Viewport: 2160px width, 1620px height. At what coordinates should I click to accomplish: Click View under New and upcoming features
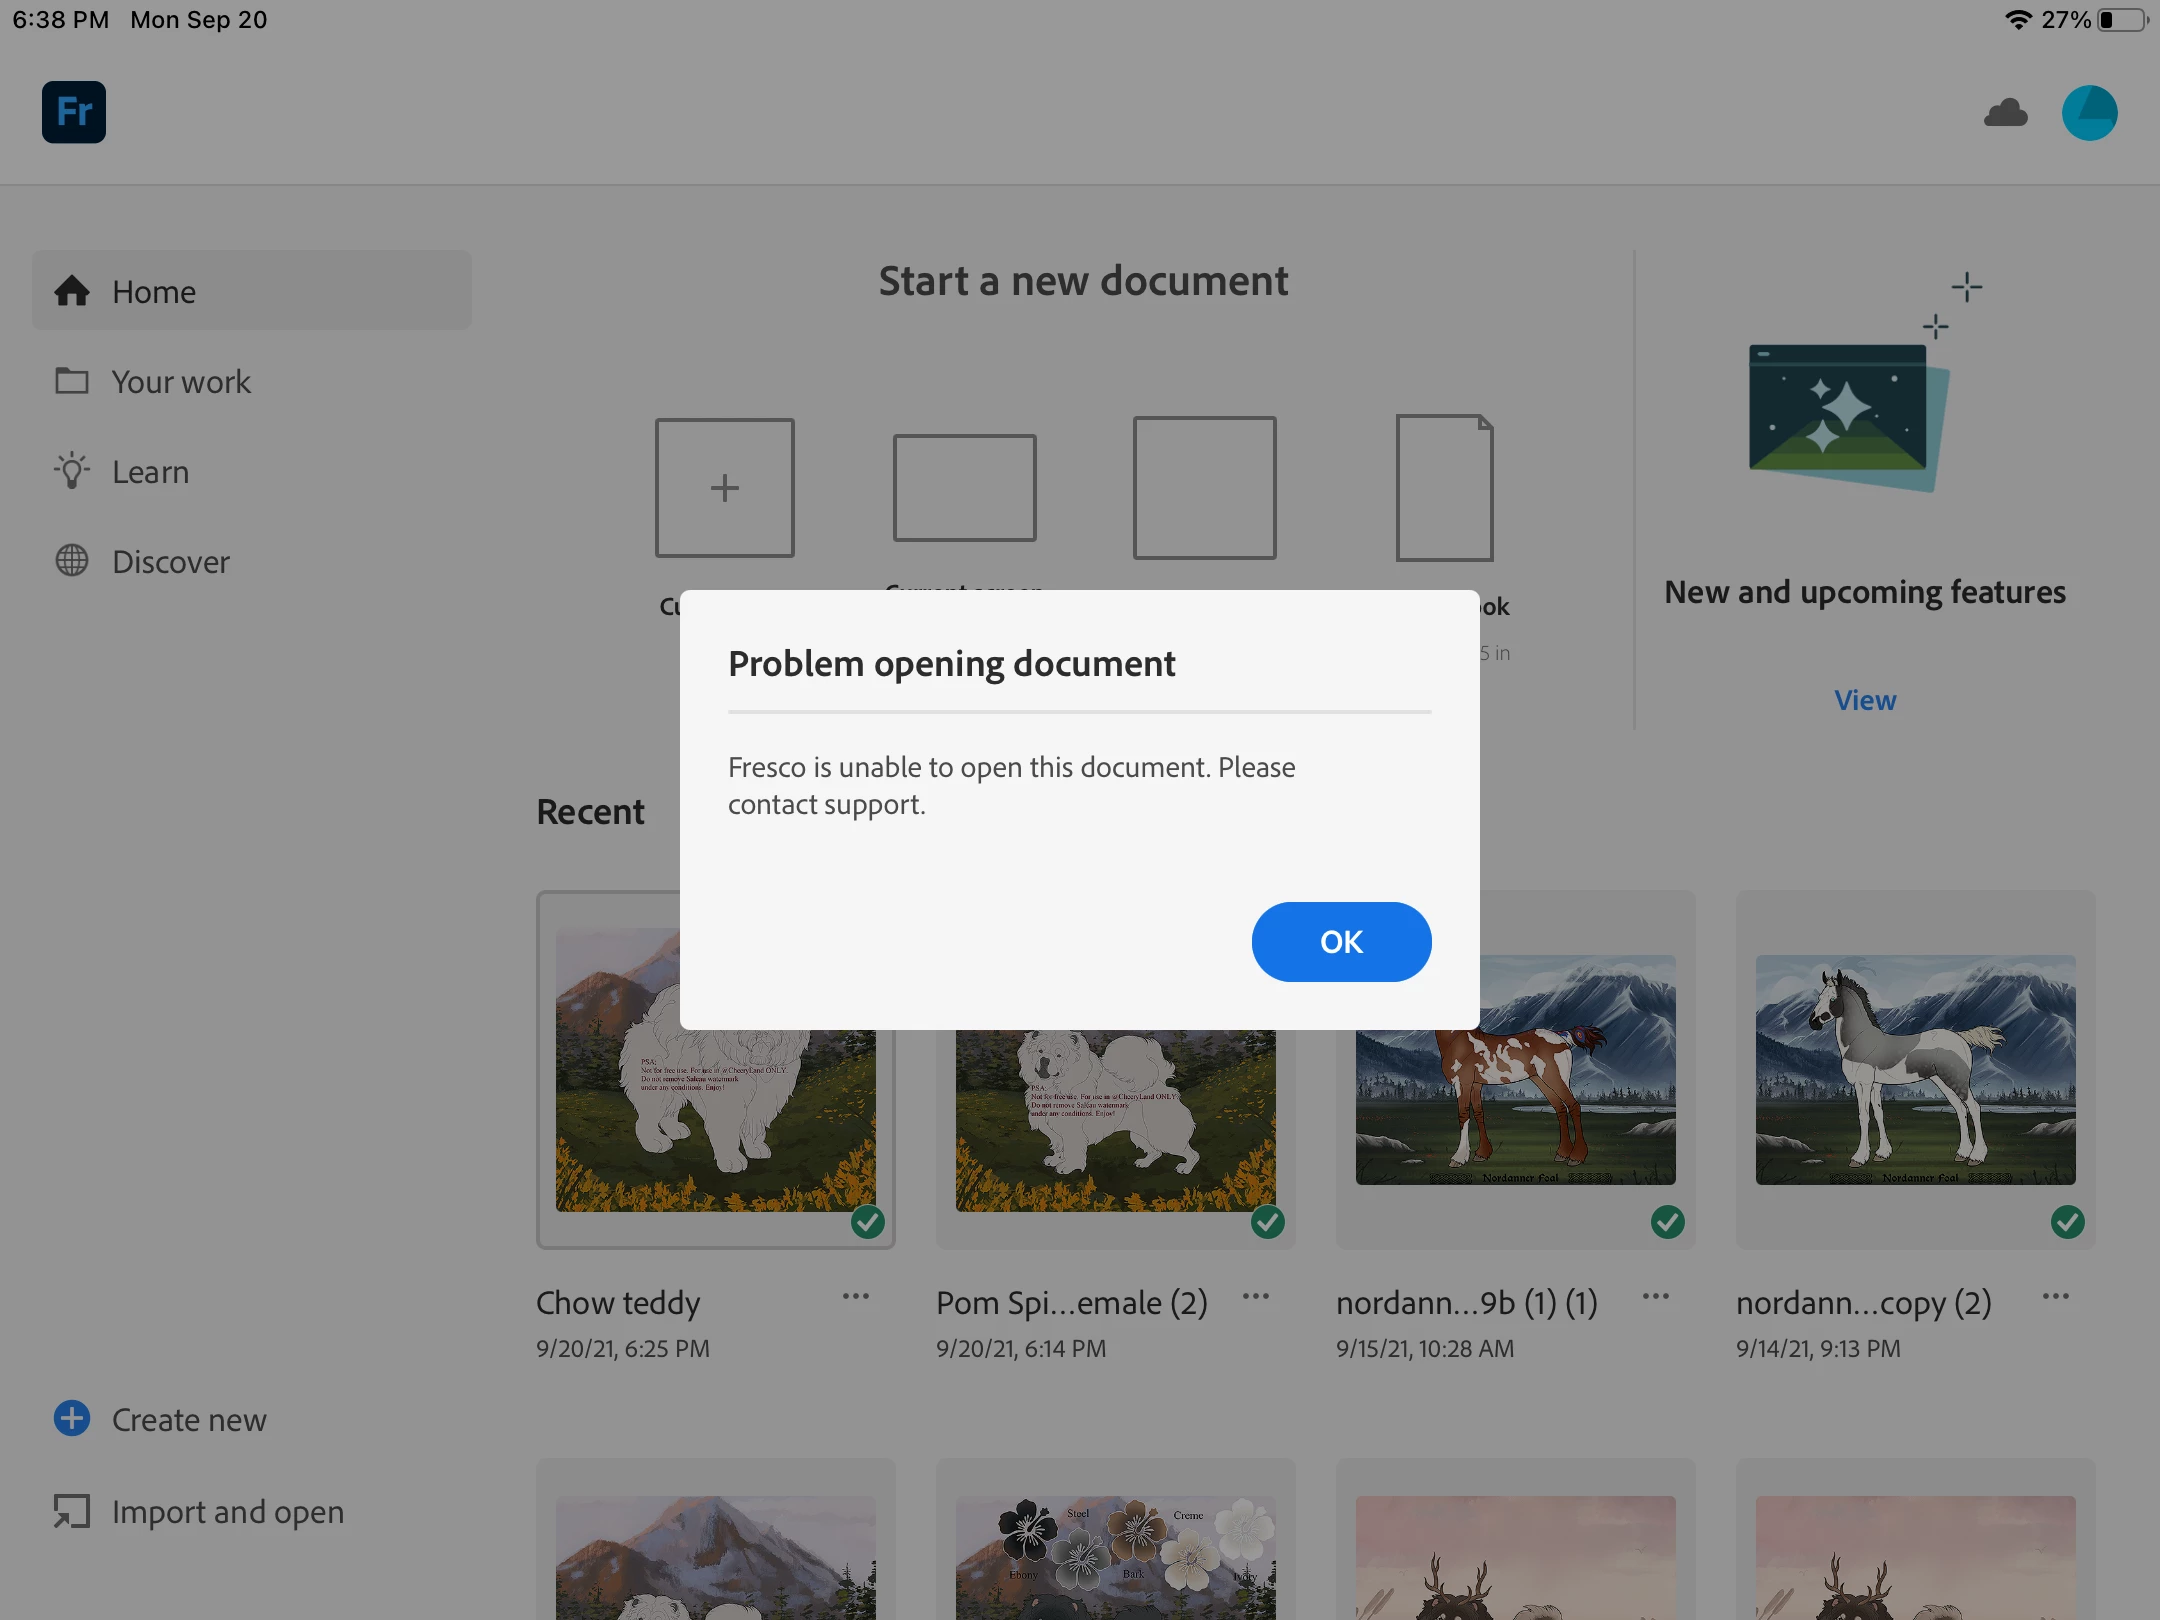pos(1864,700)
